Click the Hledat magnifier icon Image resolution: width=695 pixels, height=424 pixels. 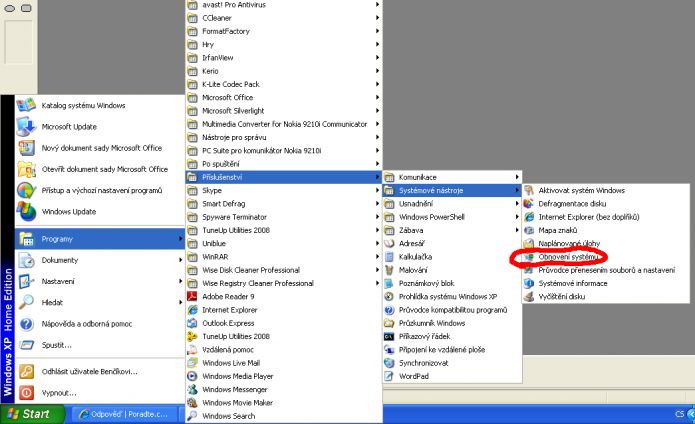[x=26, y=303]
